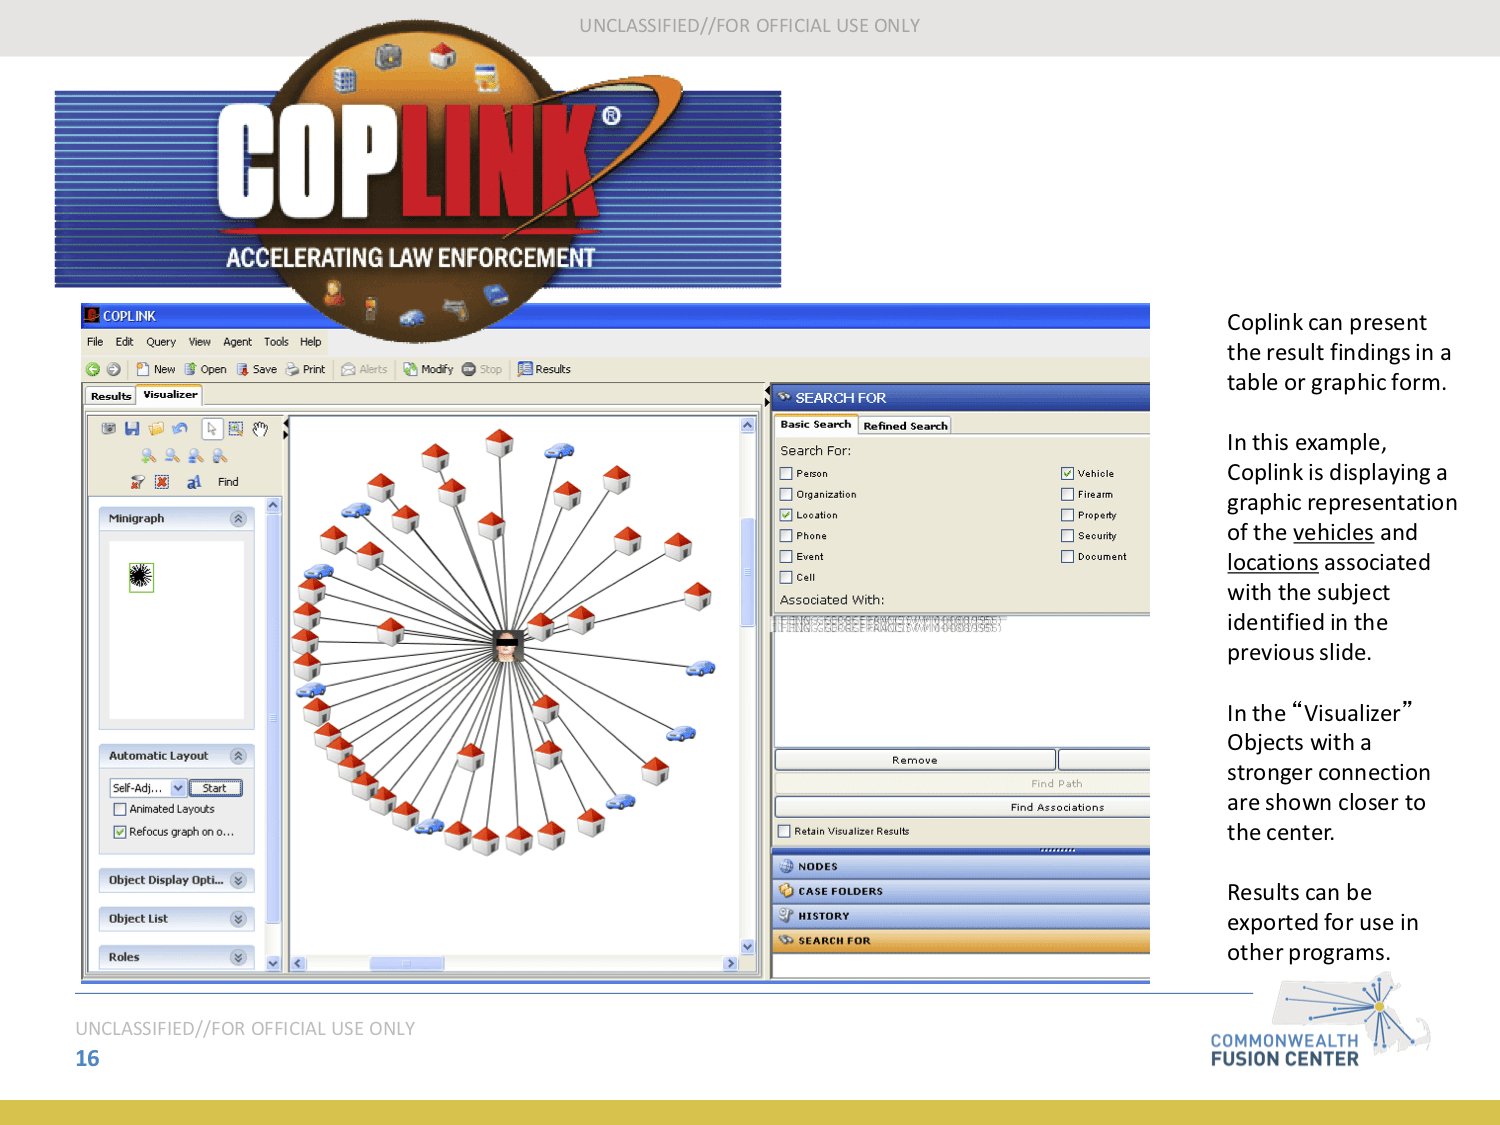The height and width of the screenshot is (1125, 1500).
Task: Enable the Animated Layouts checkbox
Action: click(120, 809)
